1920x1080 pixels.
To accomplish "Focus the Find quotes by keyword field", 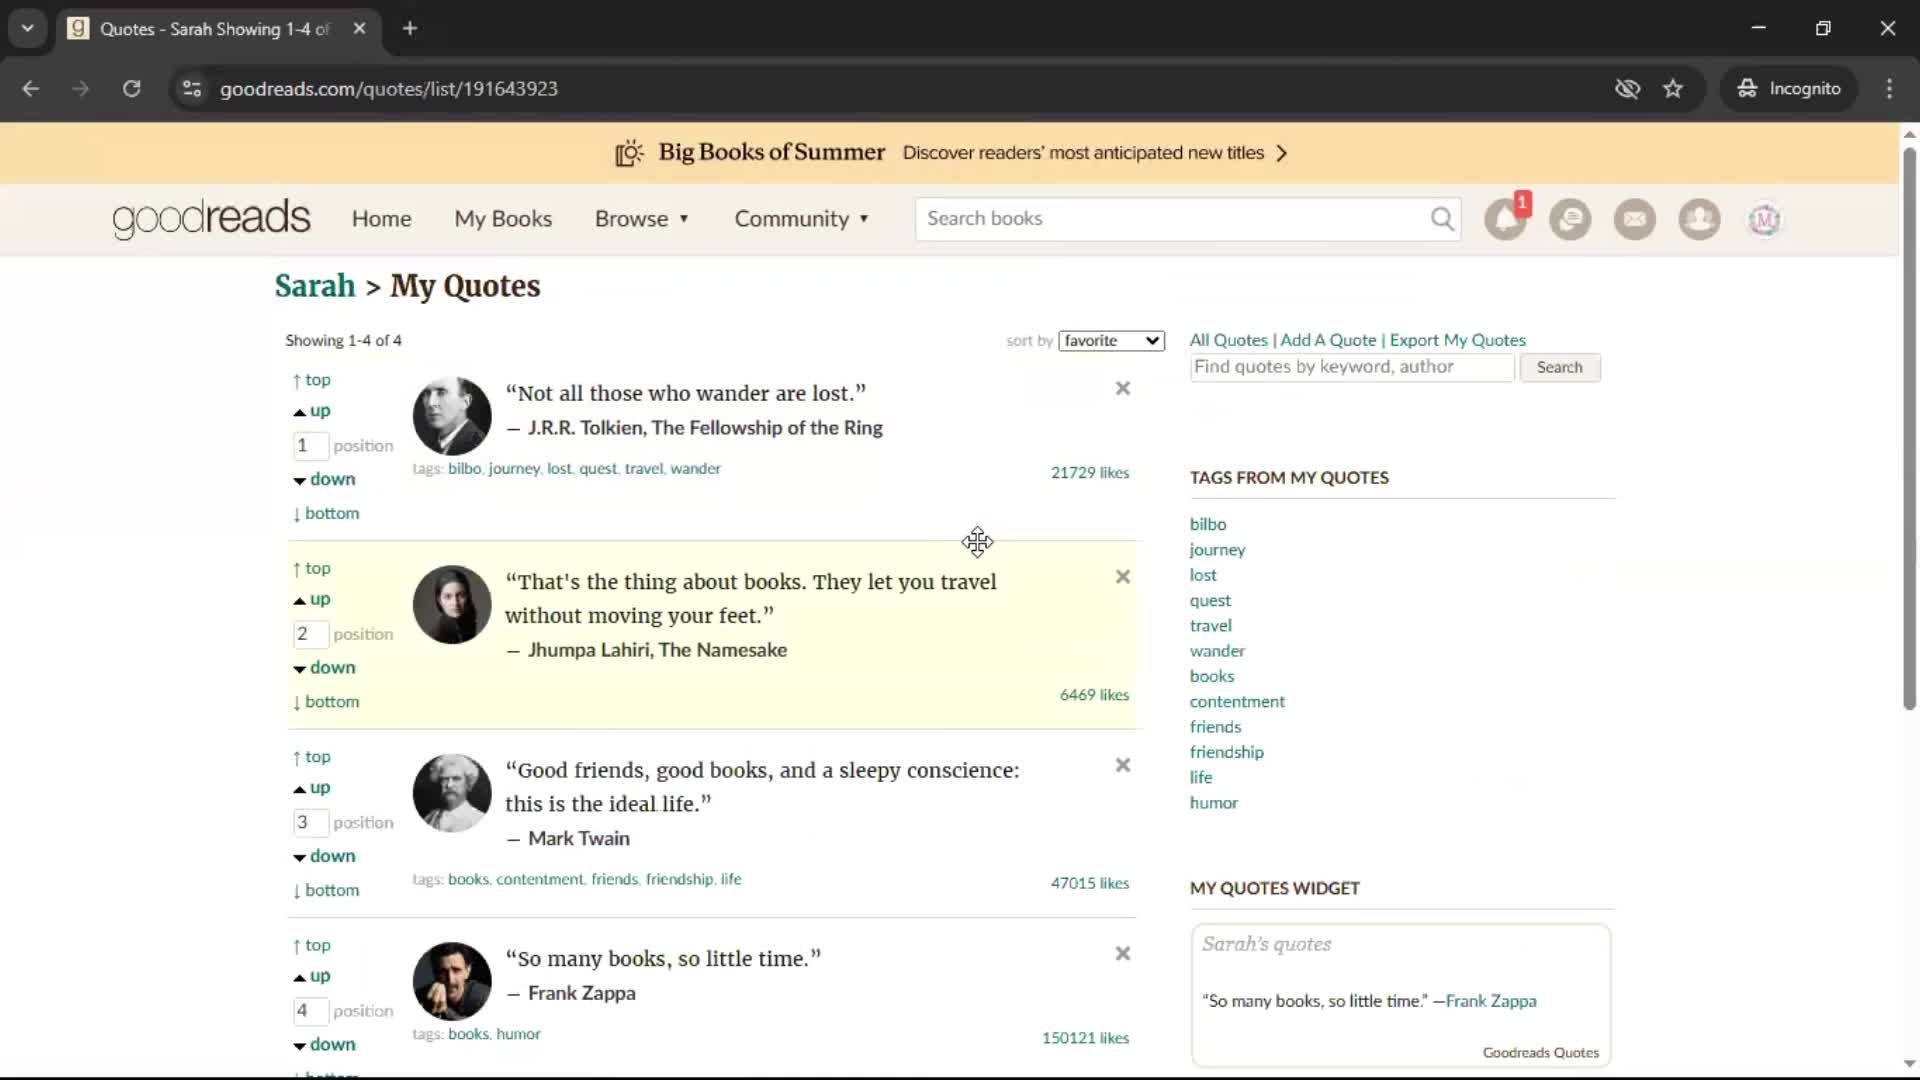I will (x=1352, y=367).
